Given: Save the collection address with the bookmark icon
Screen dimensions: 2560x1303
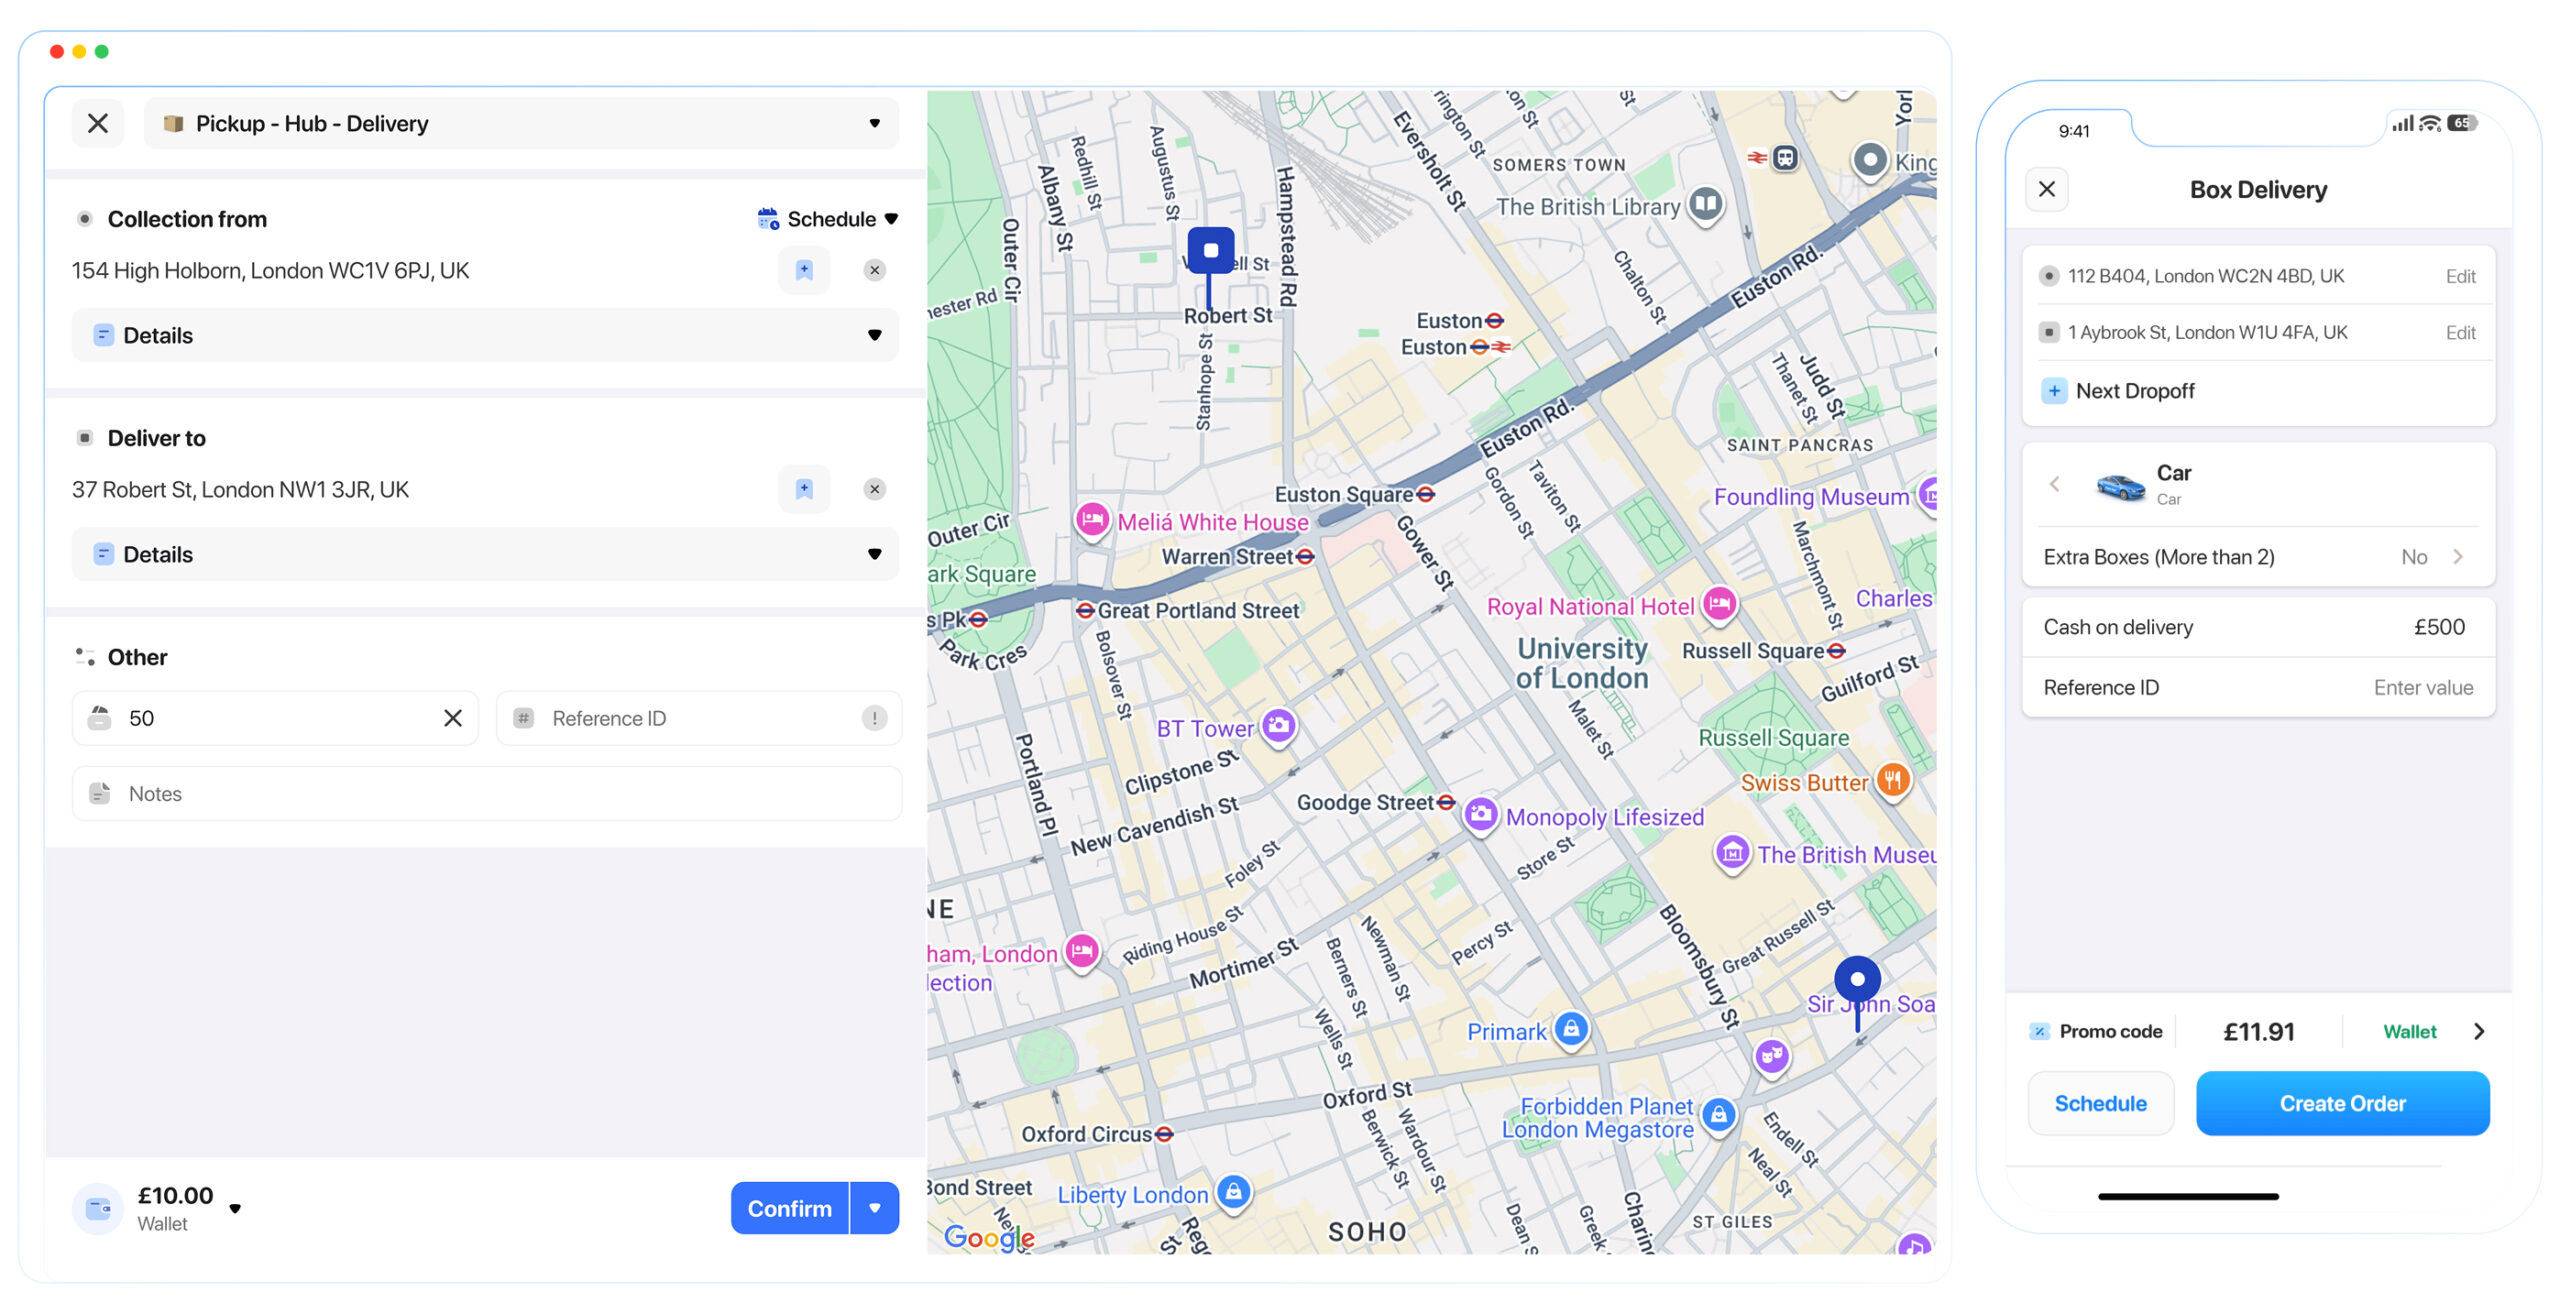Looking at the screenshot, I should pyautogui.click(x=803, y=269).
